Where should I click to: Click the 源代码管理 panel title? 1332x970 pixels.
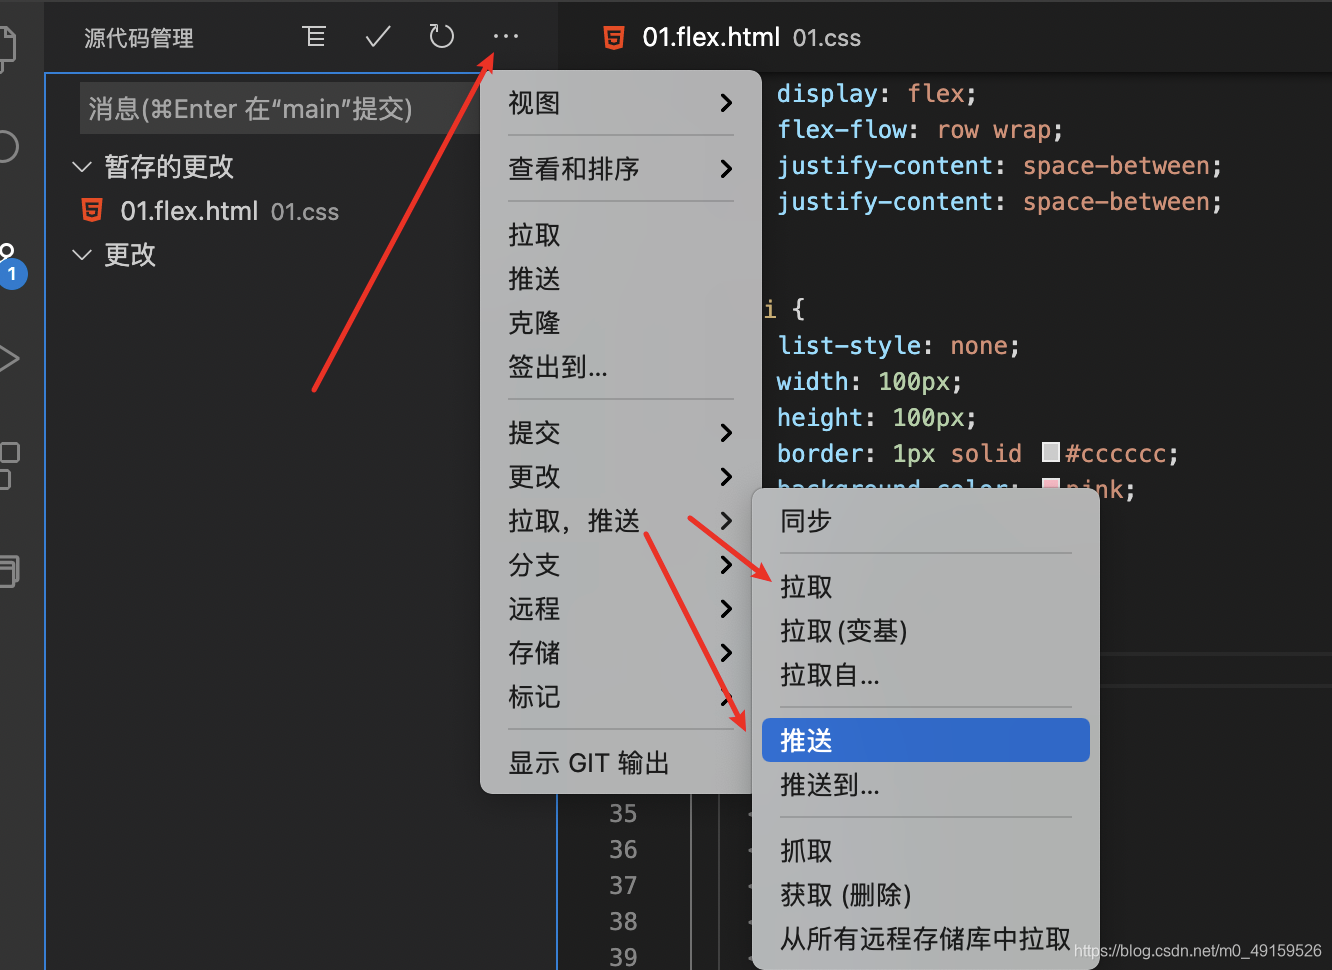point(139,38)
